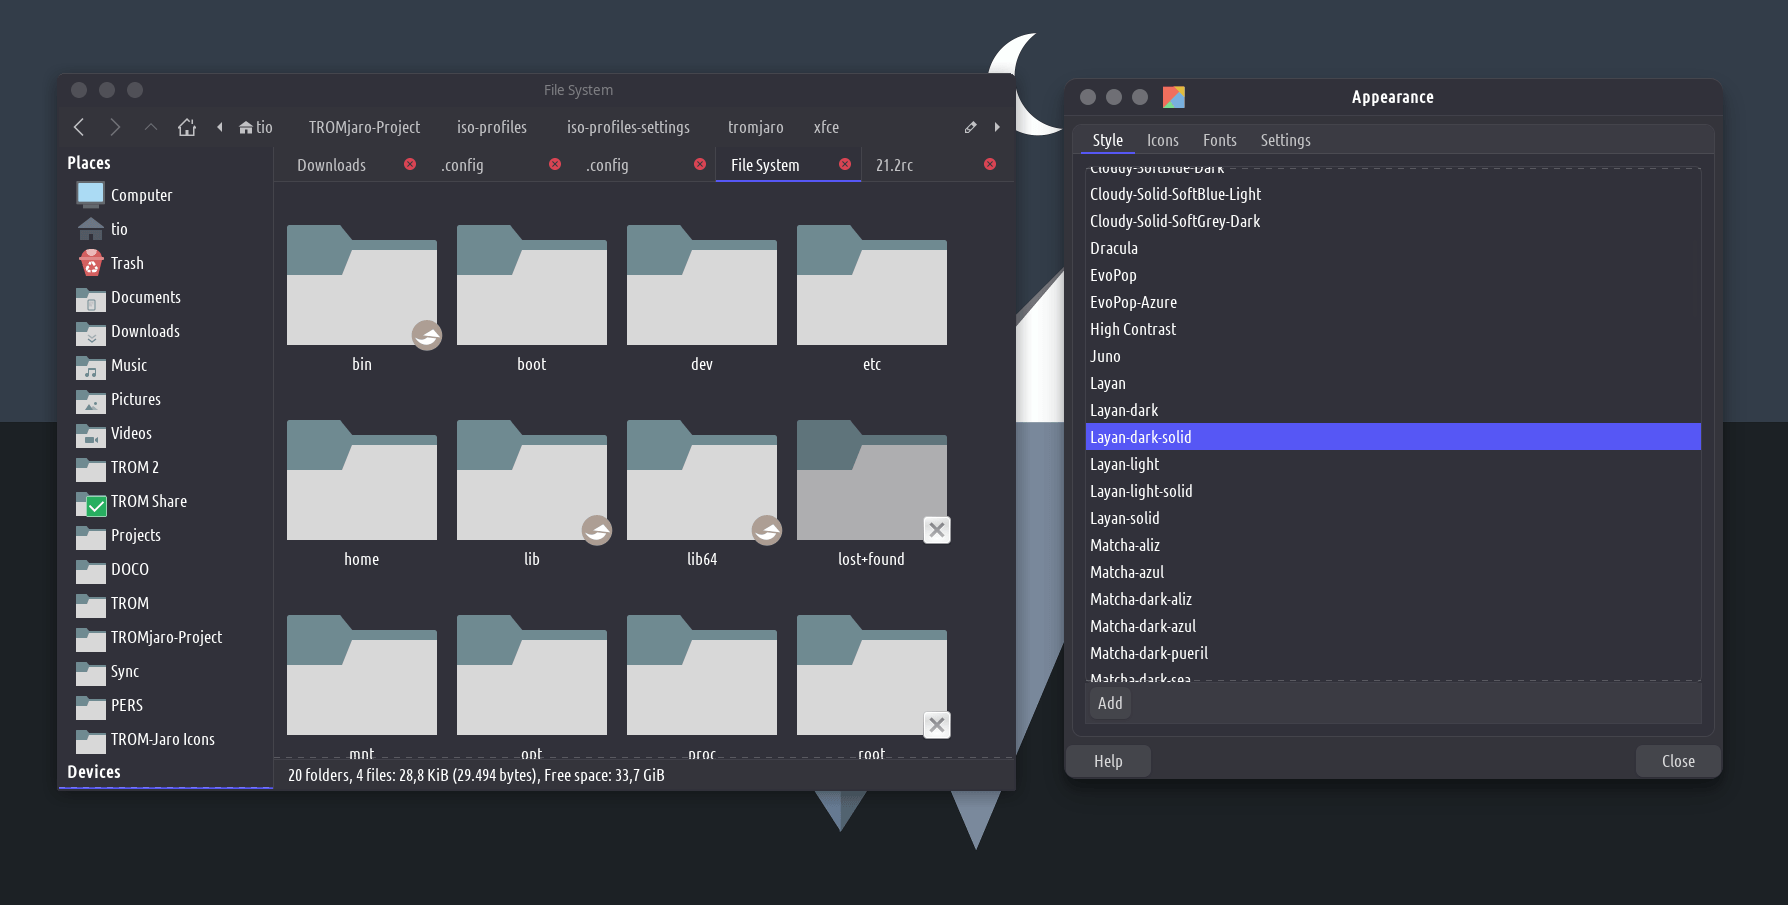This screenshot has height=905, width=1788.
Task: Close the File System tab
Action: [845, 164]
